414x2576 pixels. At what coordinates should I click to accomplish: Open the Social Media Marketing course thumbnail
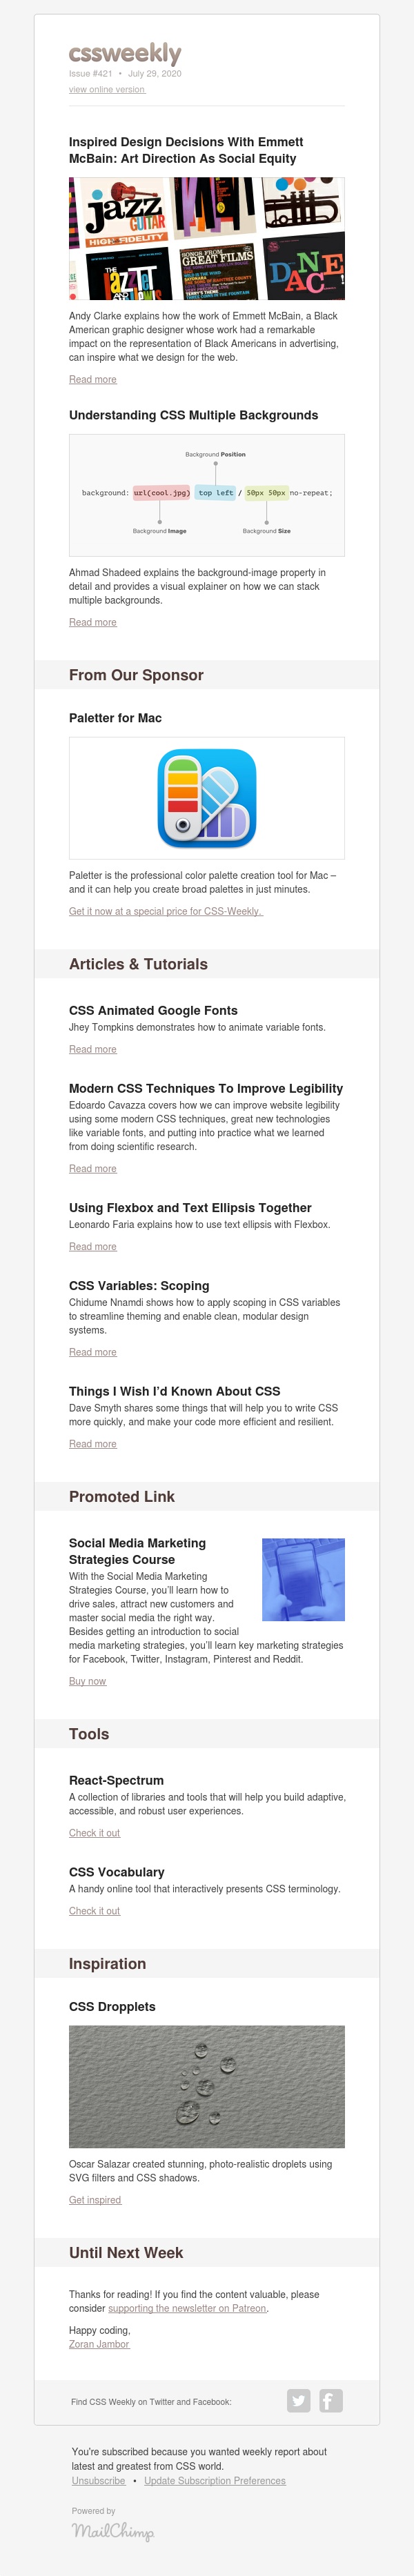click(303, 1579)
